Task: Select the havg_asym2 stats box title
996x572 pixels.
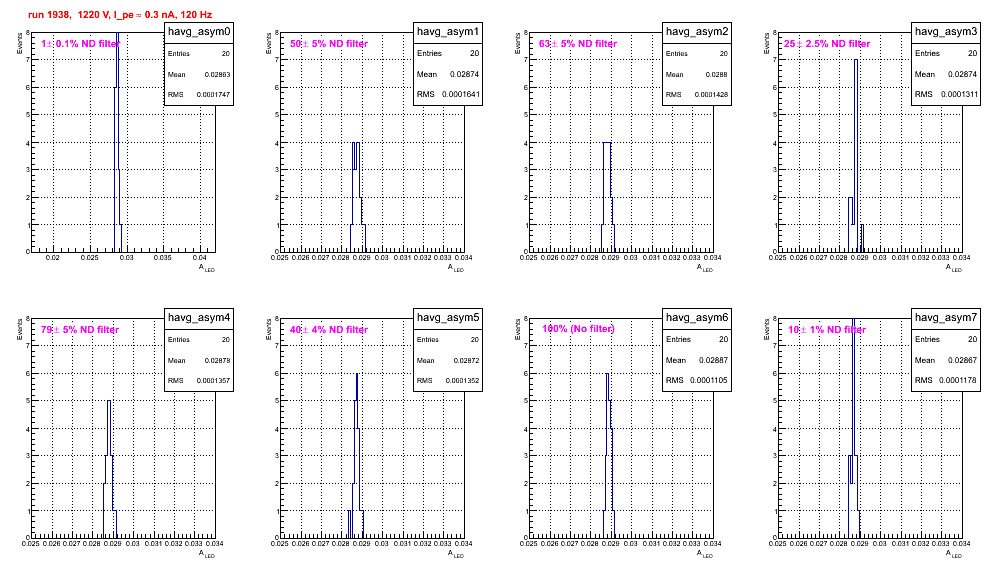Action: pos(697,32)
